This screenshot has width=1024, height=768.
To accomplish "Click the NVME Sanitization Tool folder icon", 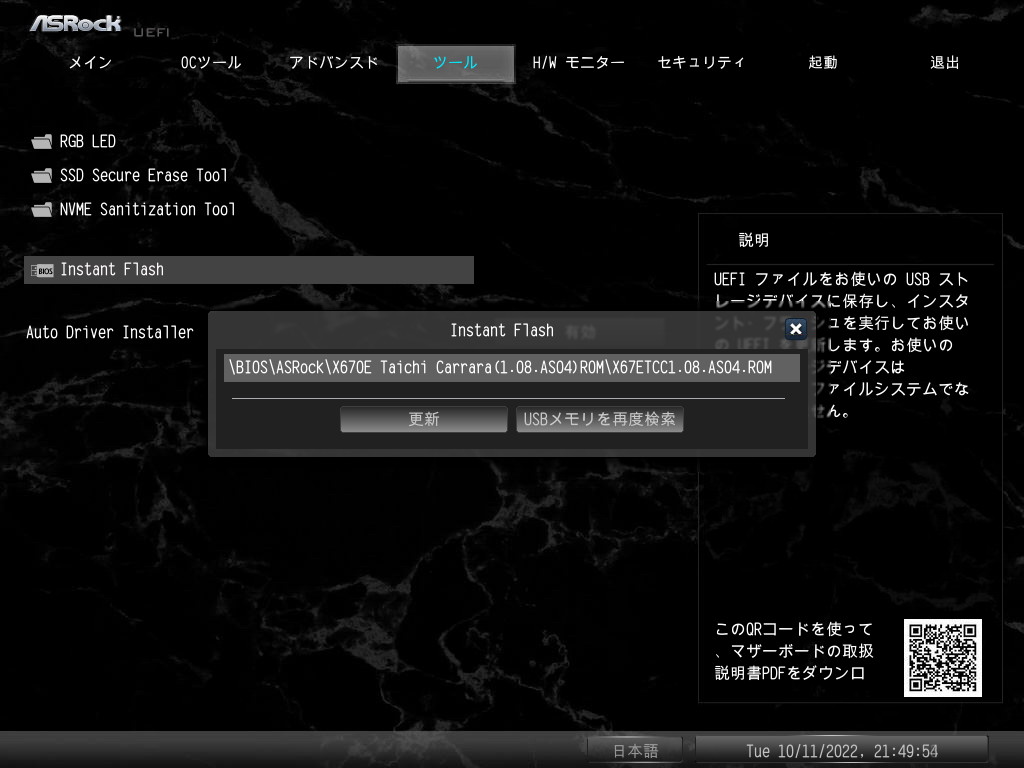I will click(42, 210).
